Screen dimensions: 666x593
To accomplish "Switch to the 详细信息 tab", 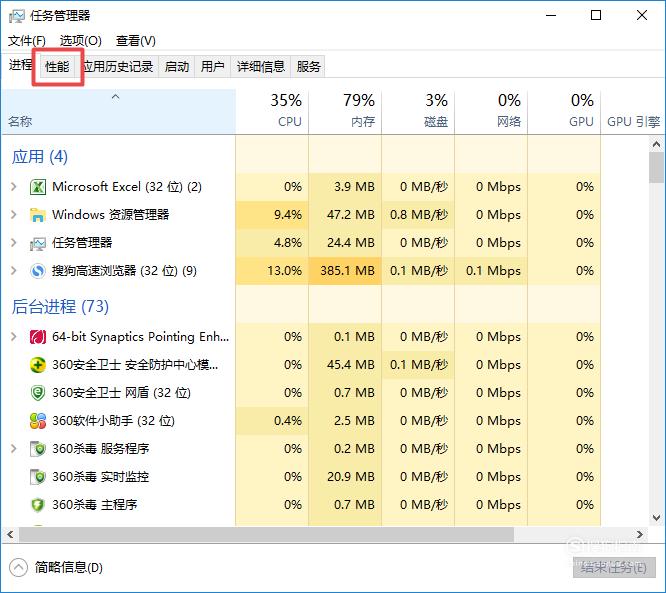I will 261,67.
